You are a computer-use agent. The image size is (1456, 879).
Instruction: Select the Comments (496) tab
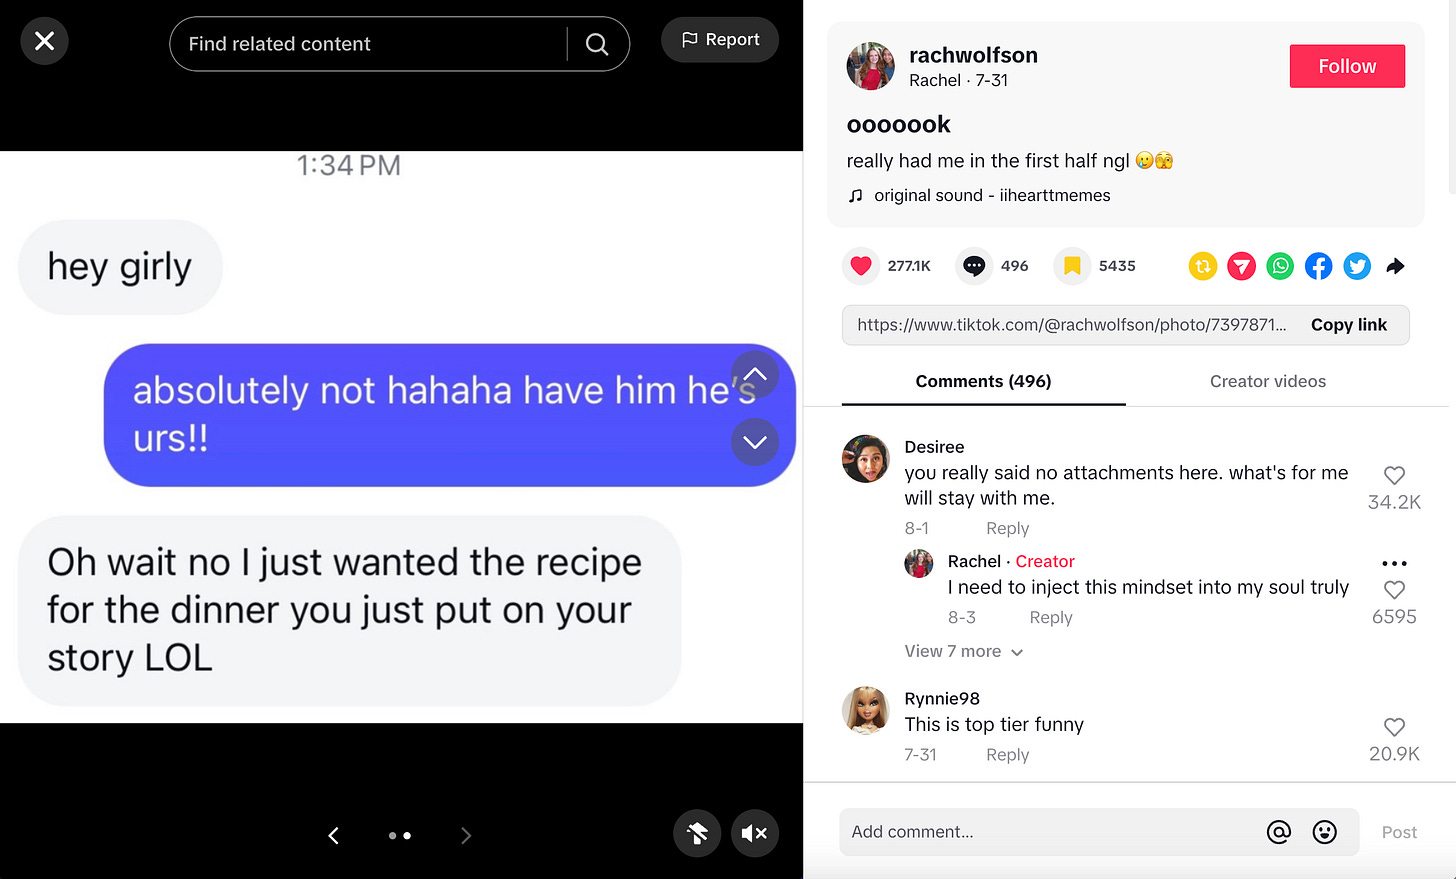pyautogui.click(x=984, y=382)
